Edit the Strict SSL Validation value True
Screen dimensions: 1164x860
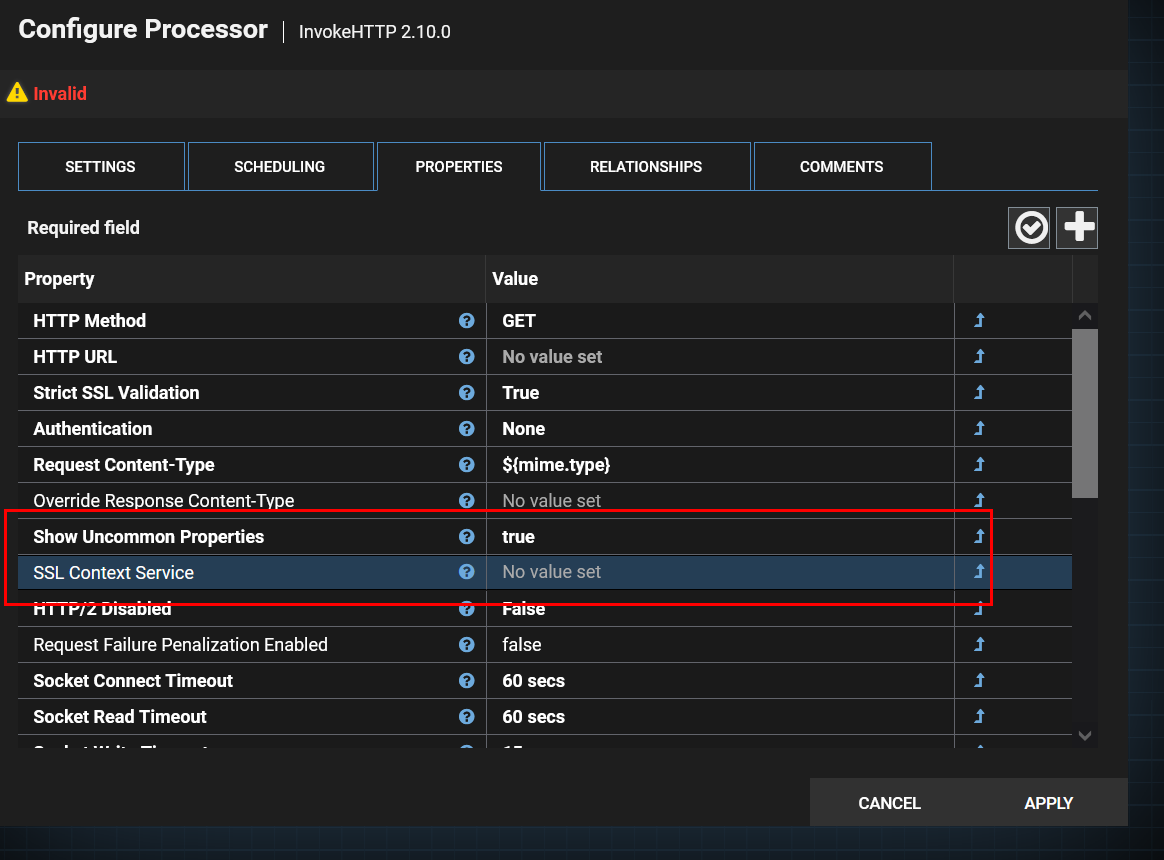coord(720,393)
